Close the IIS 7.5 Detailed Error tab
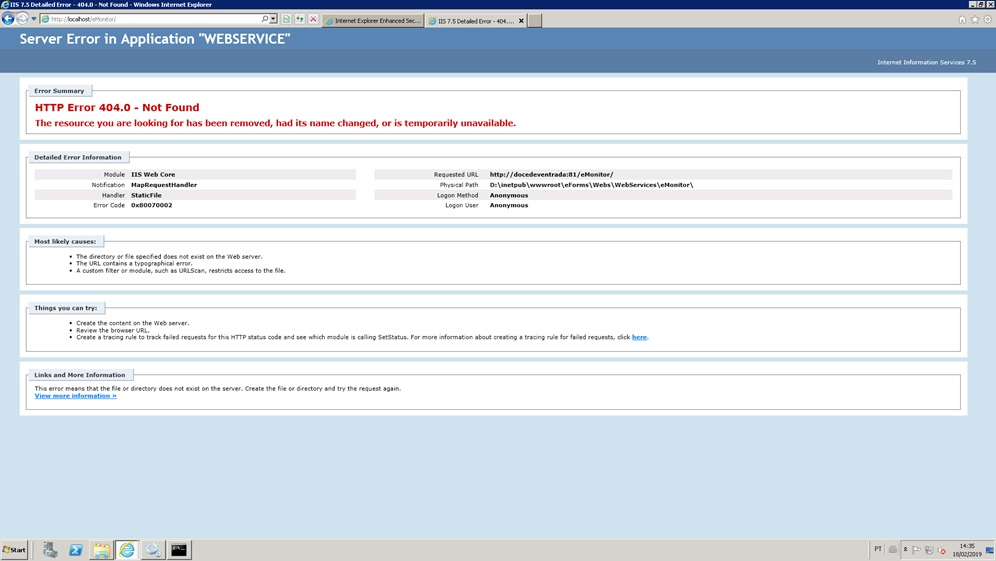Screen dimensions: 996x561 (x=521, y=20)
